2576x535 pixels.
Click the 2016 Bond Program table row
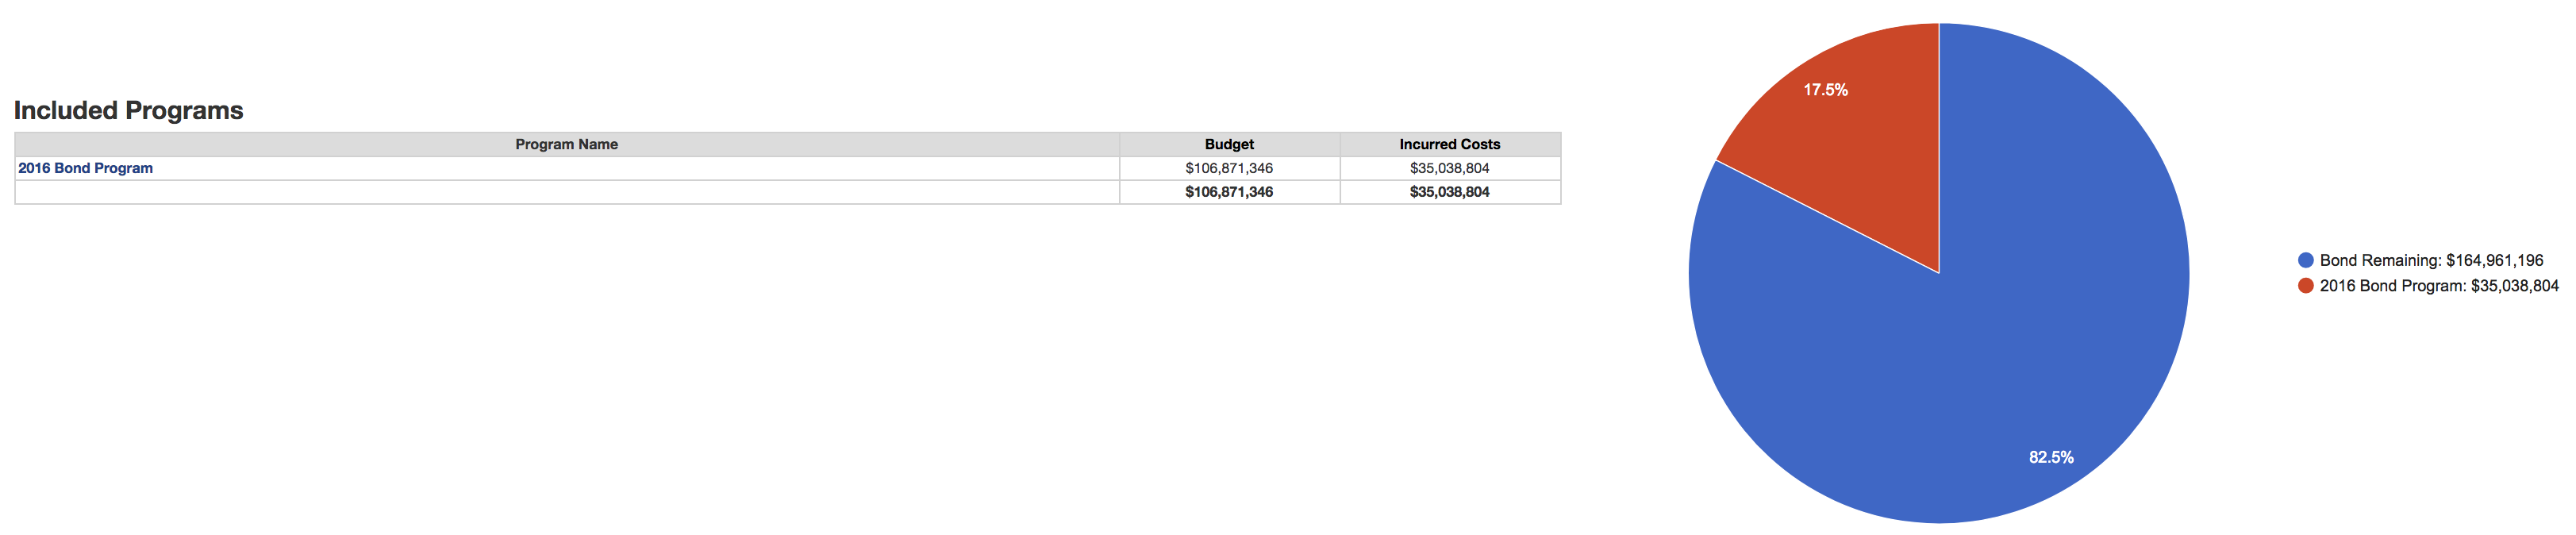(788, 168)
